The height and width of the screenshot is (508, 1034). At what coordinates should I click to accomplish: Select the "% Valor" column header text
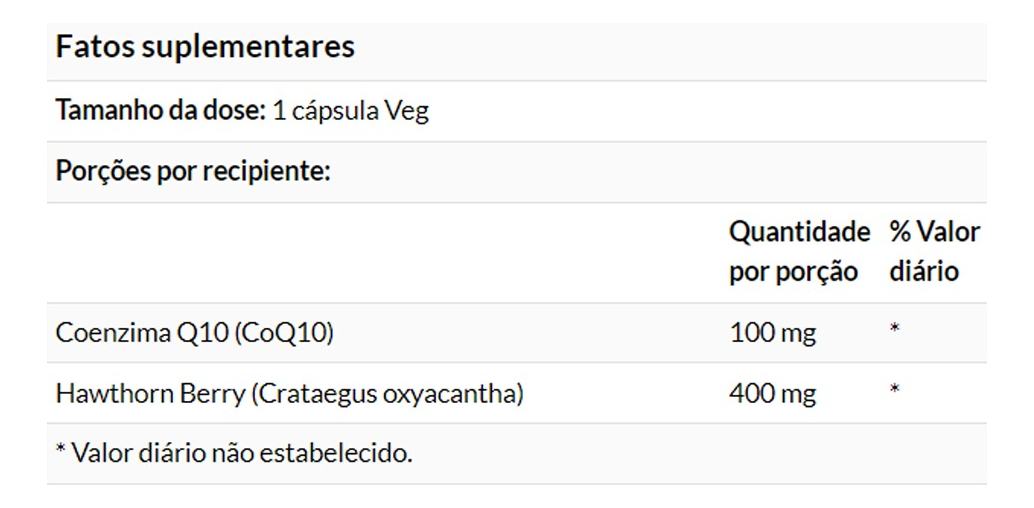pos(934,232)
